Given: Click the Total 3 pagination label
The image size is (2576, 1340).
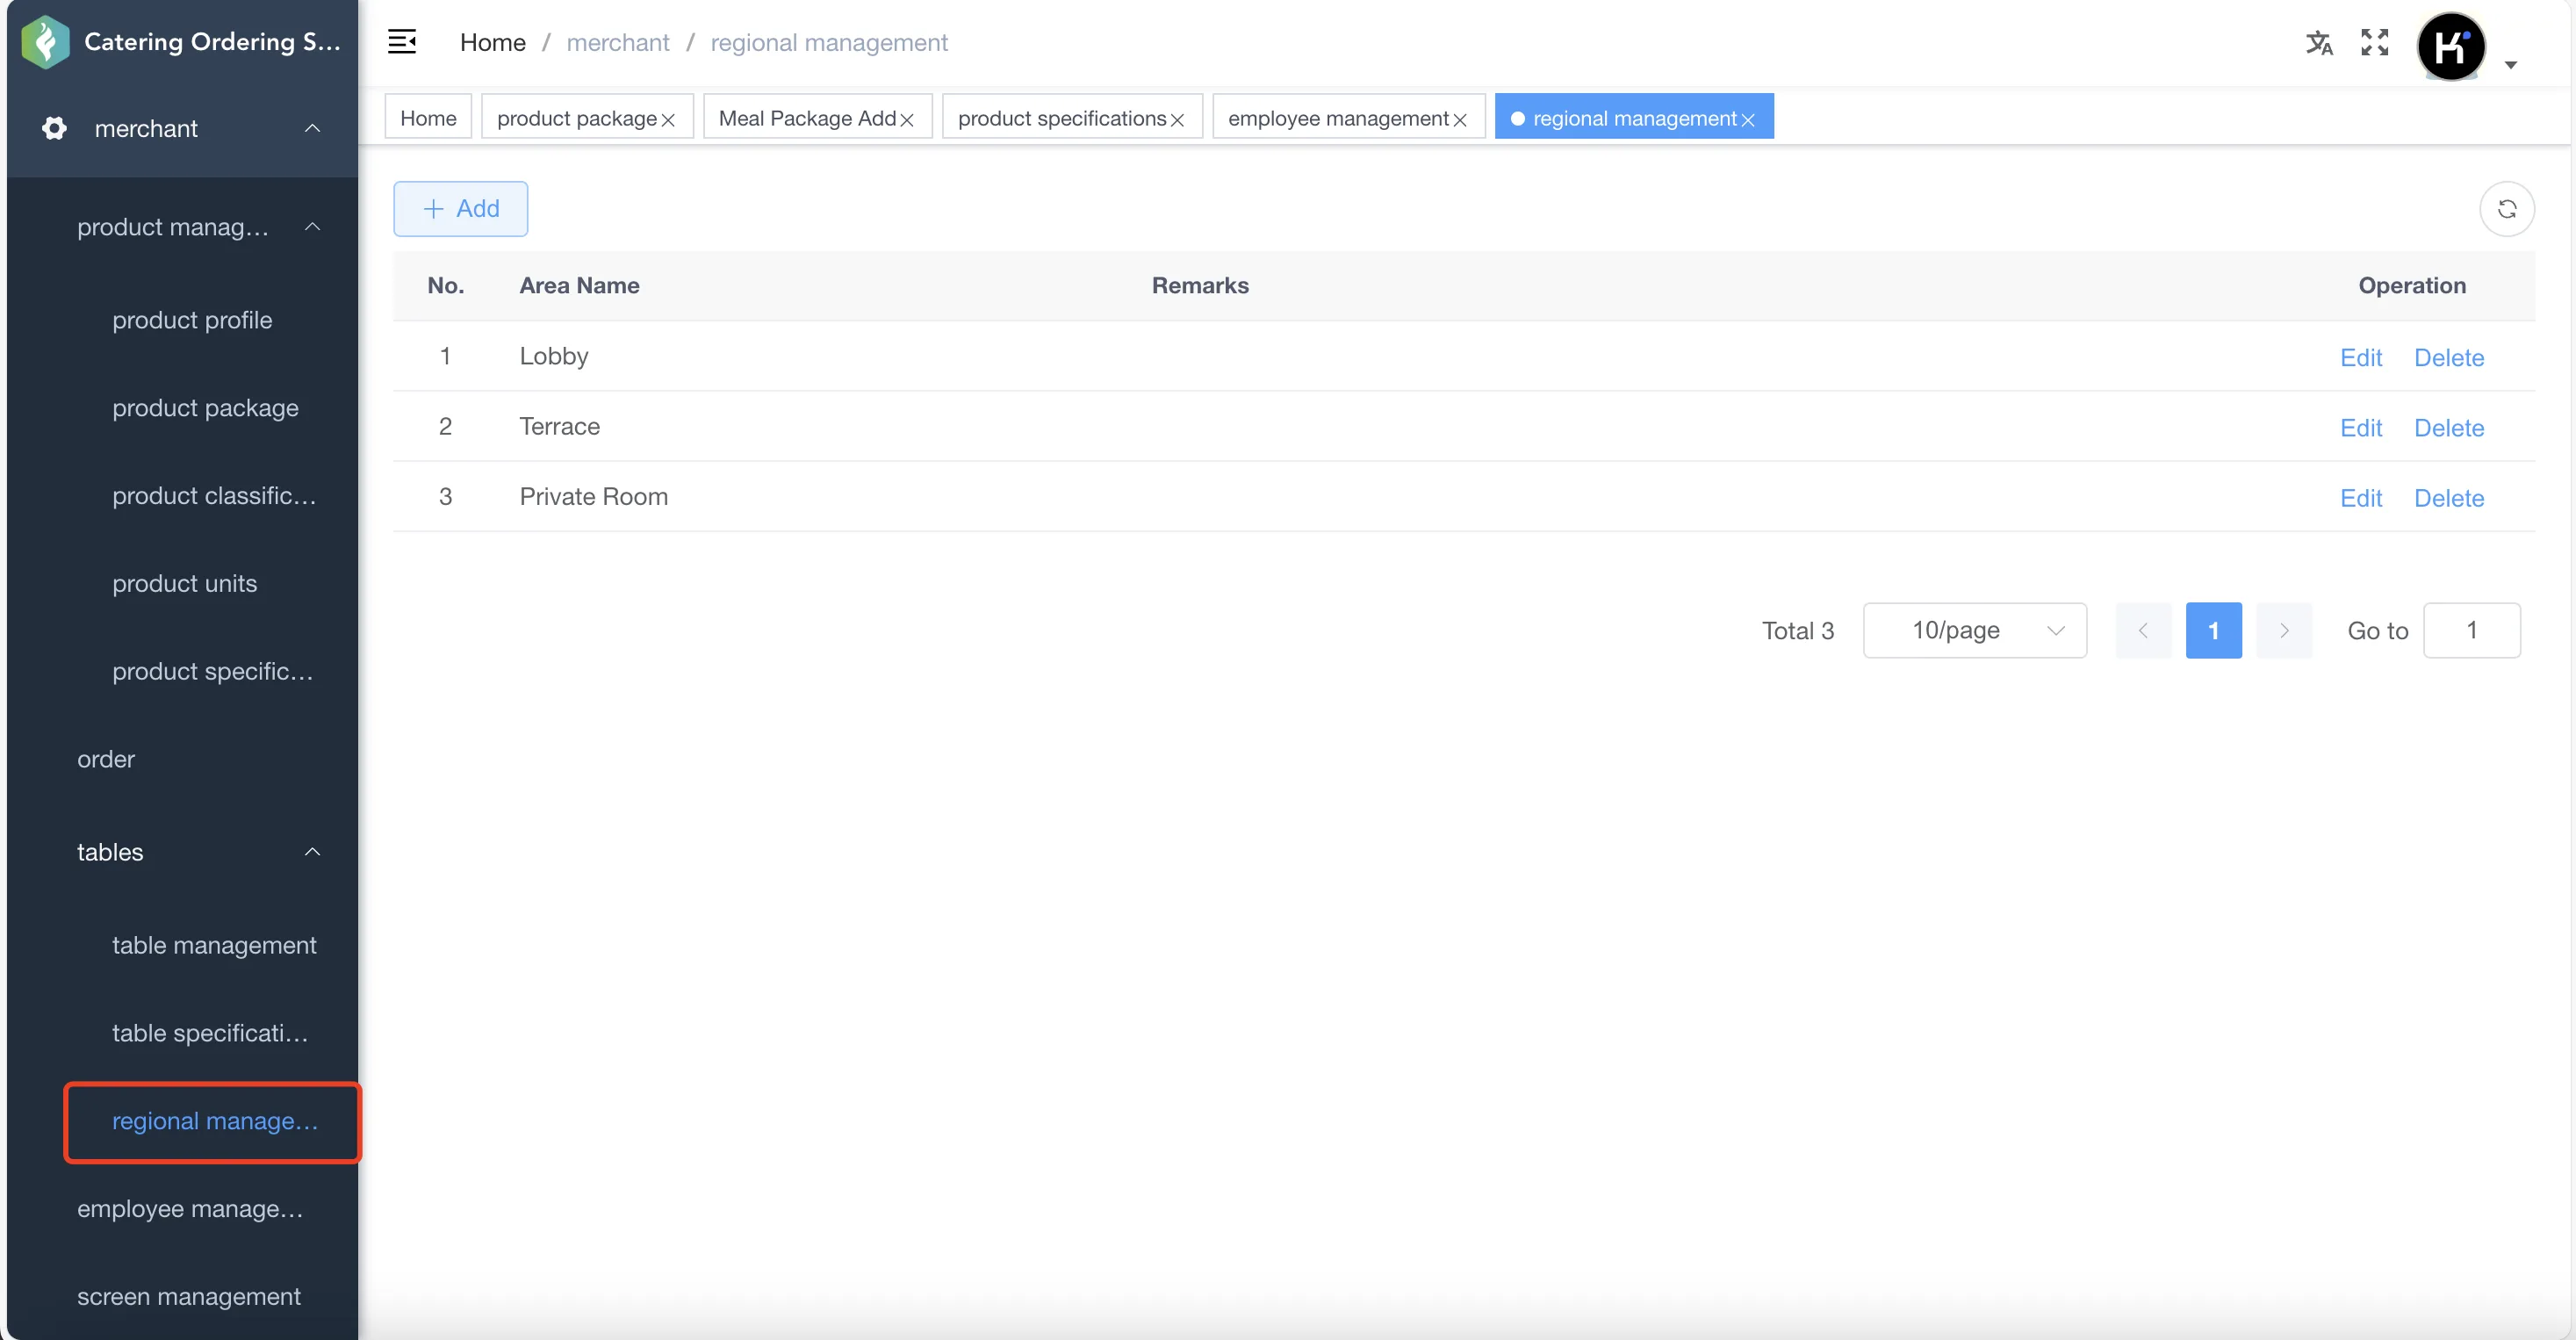Looking at the screenshot, I should click(x=1797, y=630).
